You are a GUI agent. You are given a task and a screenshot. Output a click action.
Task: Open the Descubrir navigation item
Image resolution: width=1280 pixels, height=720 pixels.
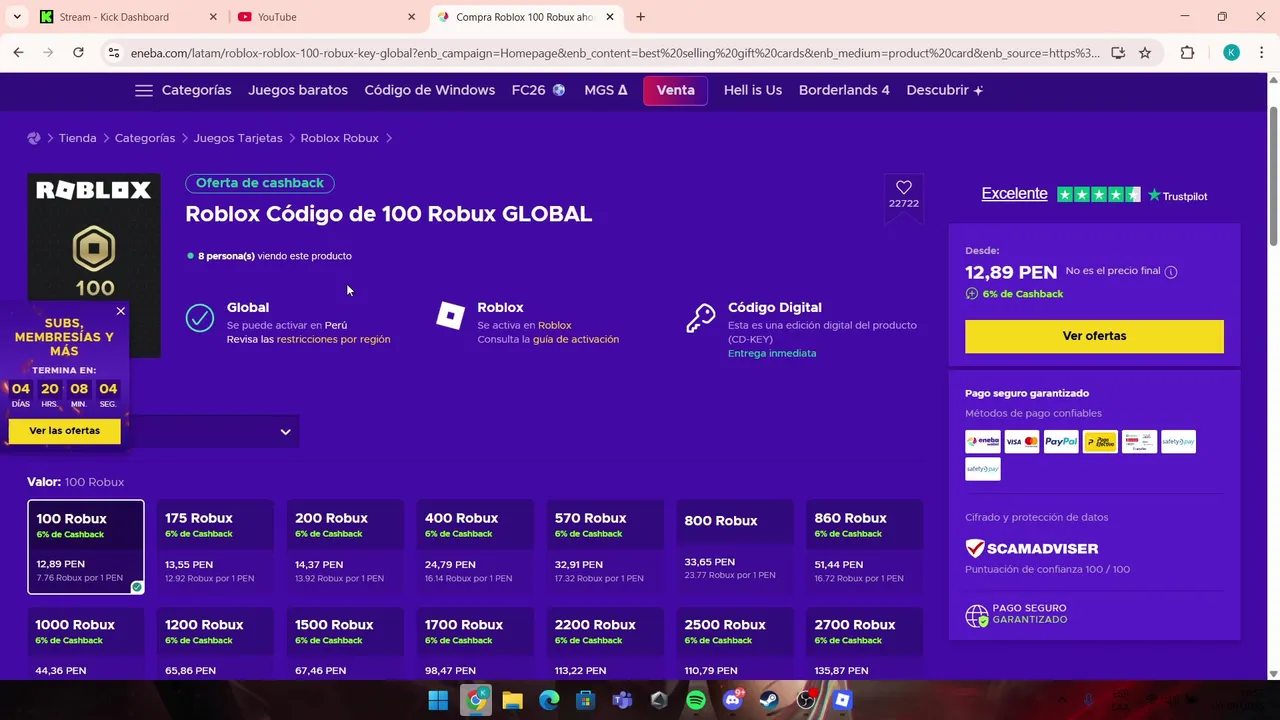945,90
